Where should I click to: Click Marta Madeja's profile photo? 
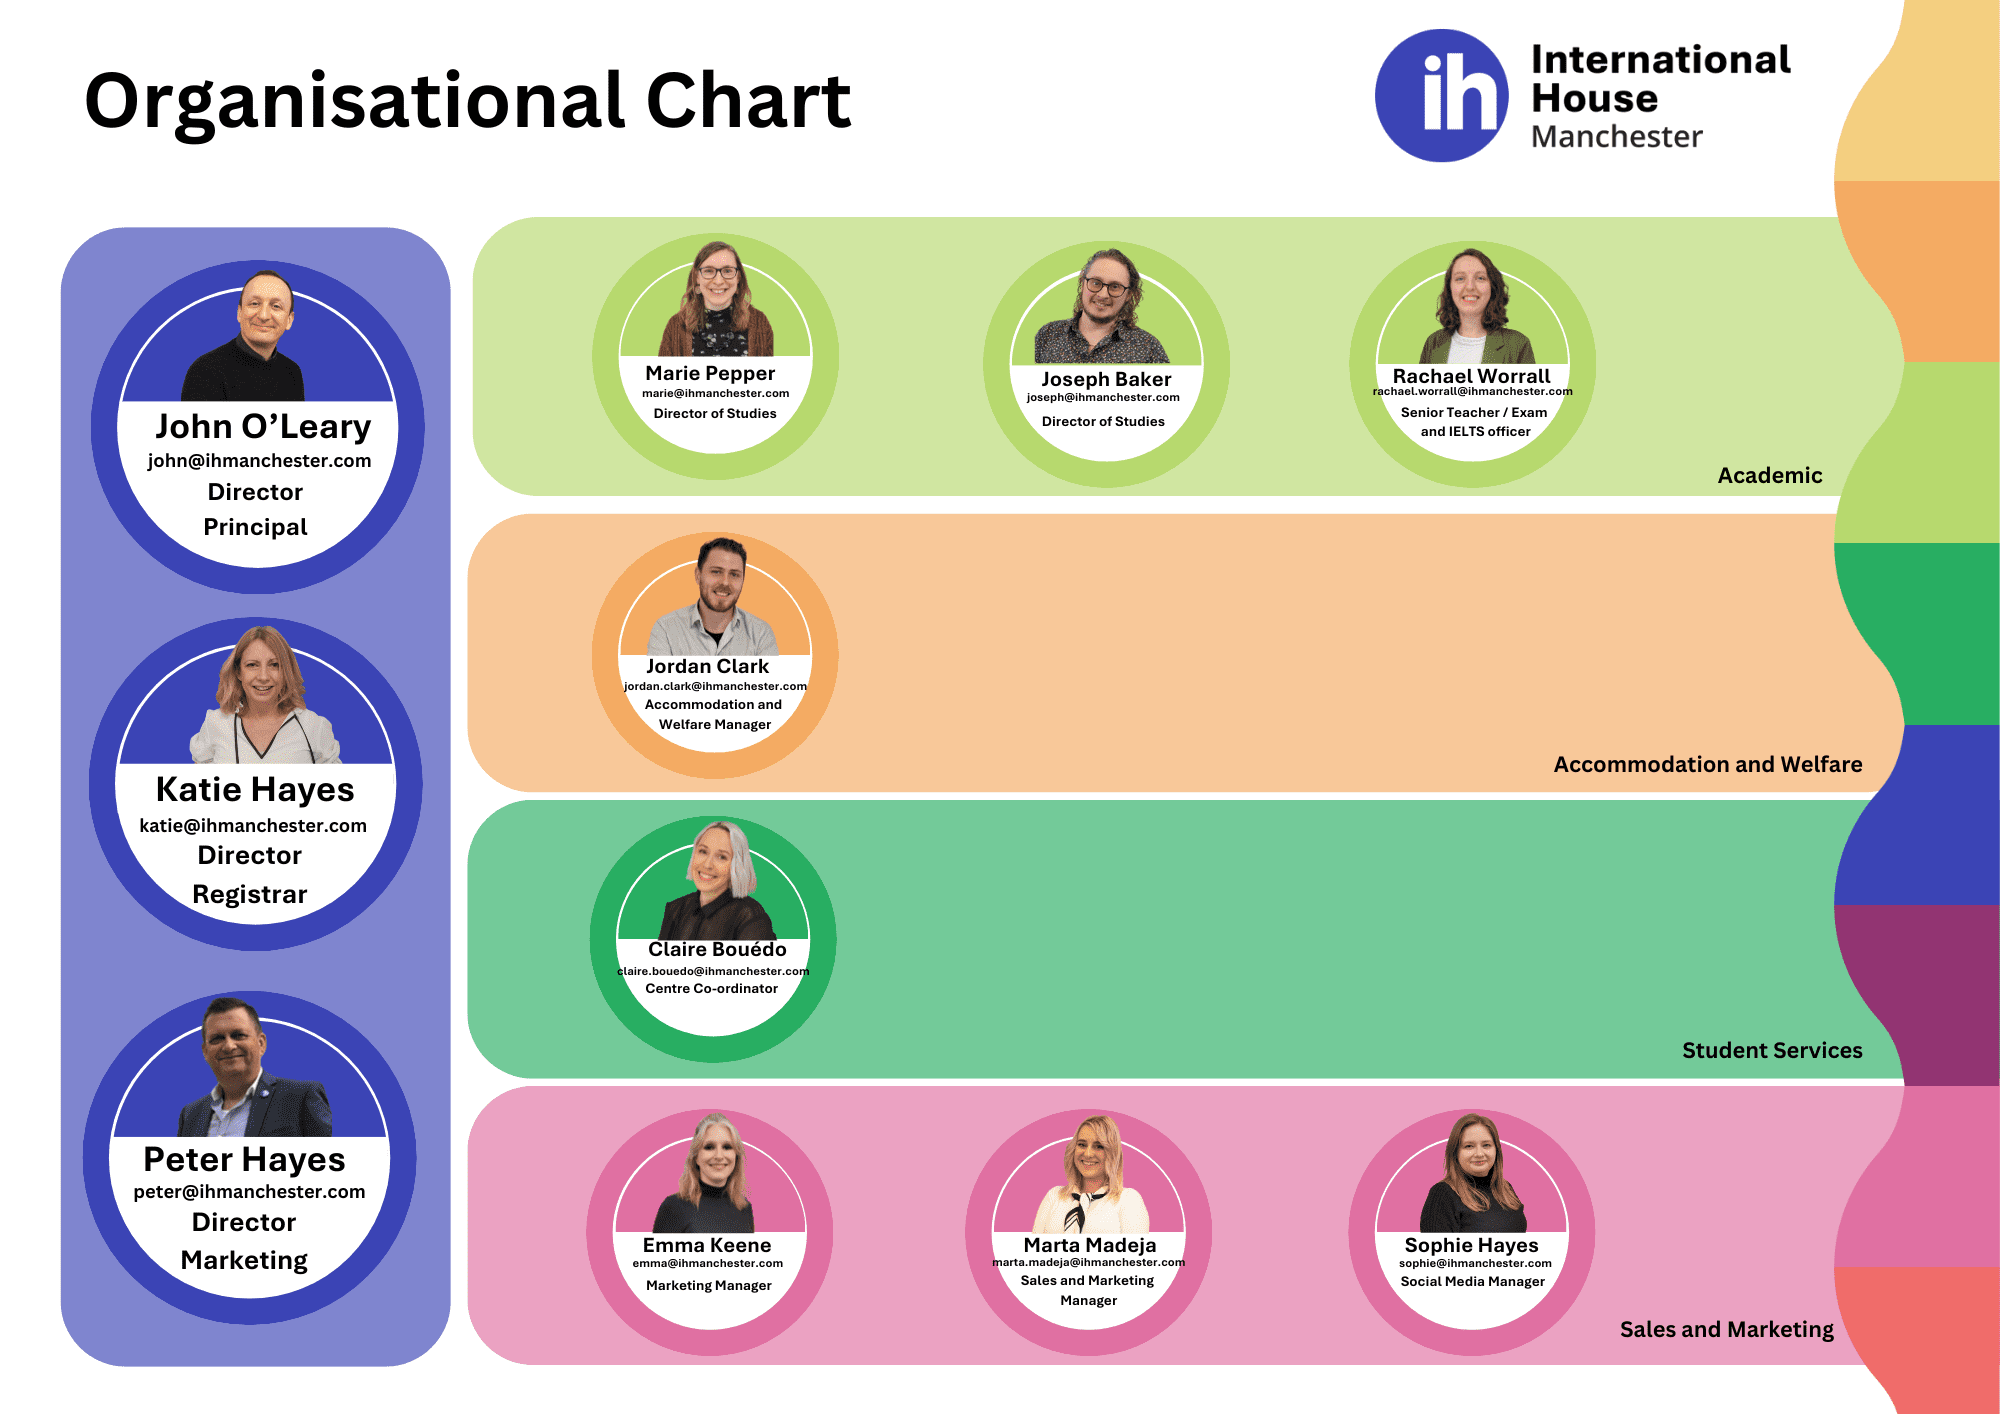1091,1175
